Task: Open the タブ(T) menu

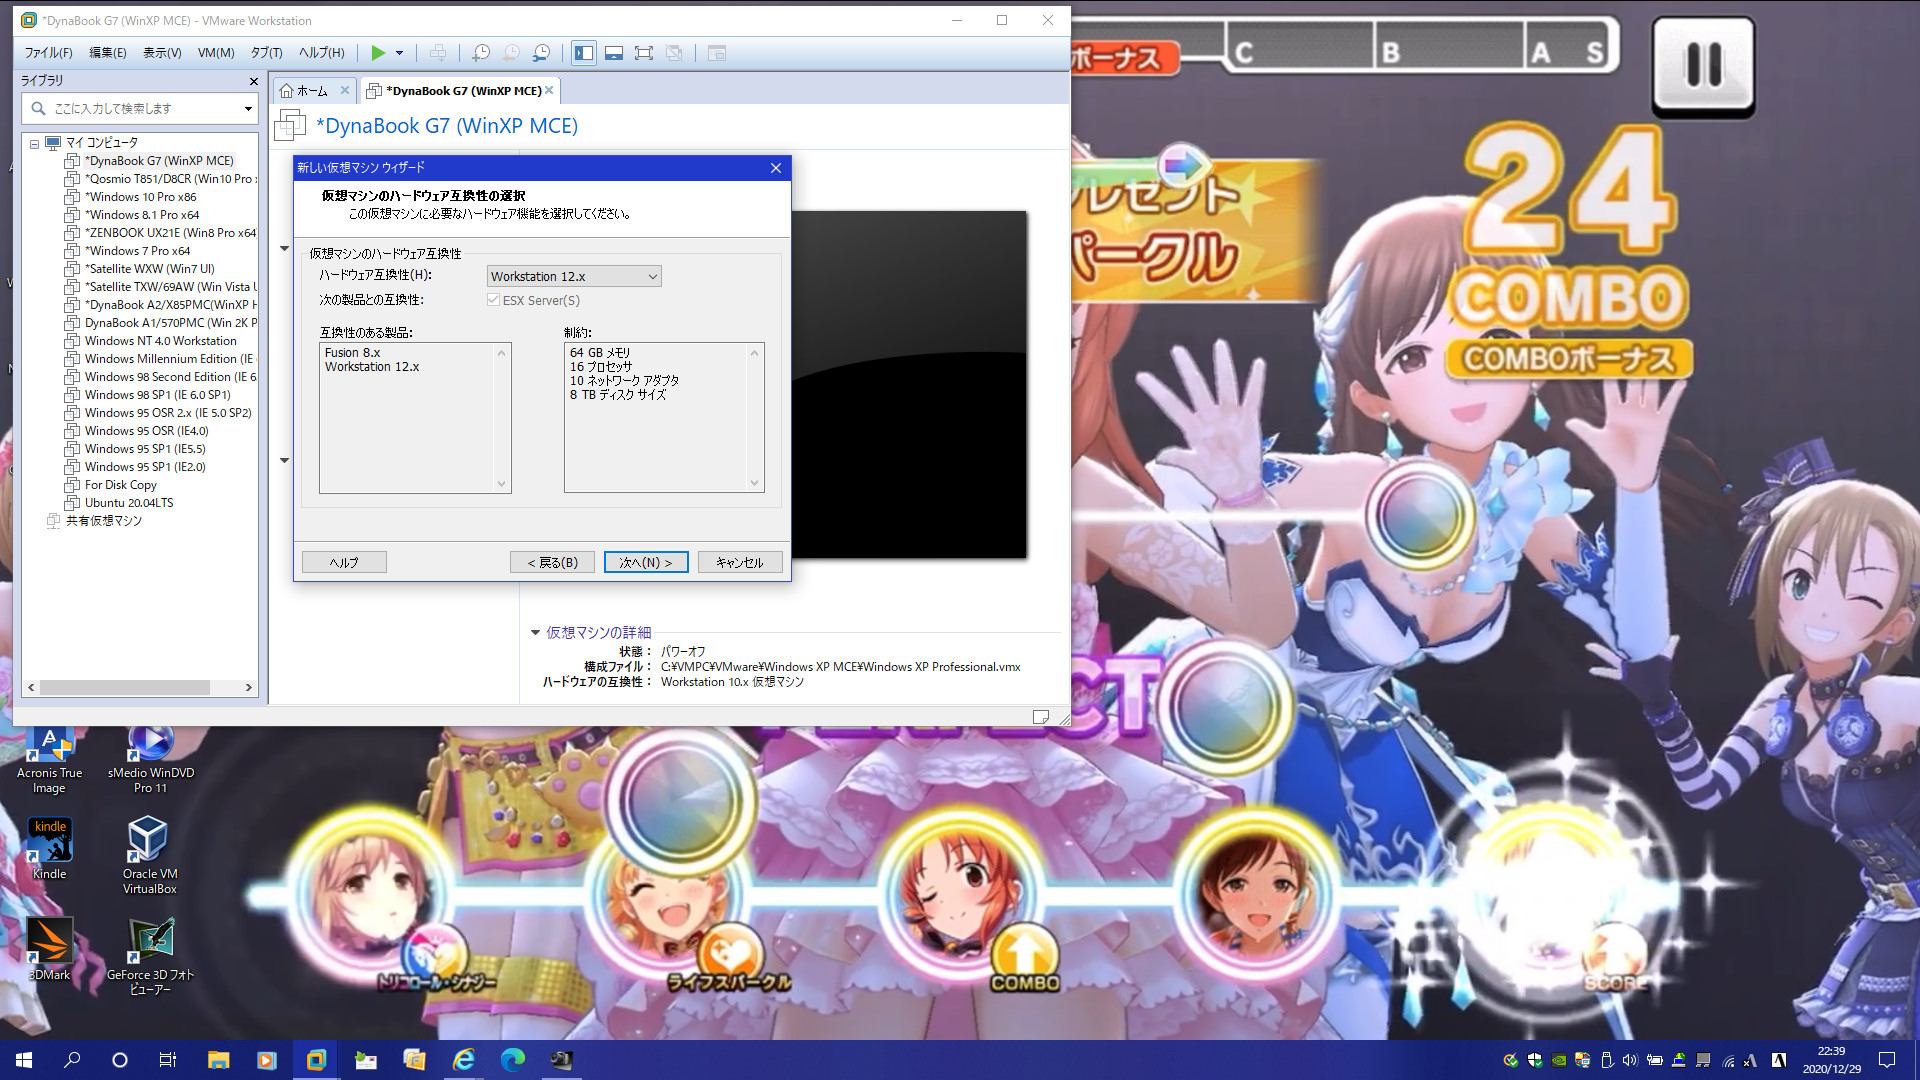Action: tap(266, 53)
